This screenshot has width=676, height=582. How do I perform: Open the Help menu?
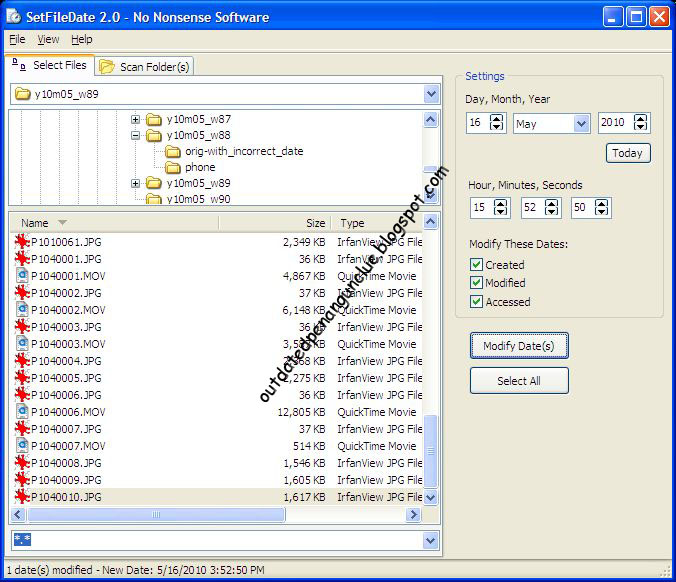[x=81, y=39]
